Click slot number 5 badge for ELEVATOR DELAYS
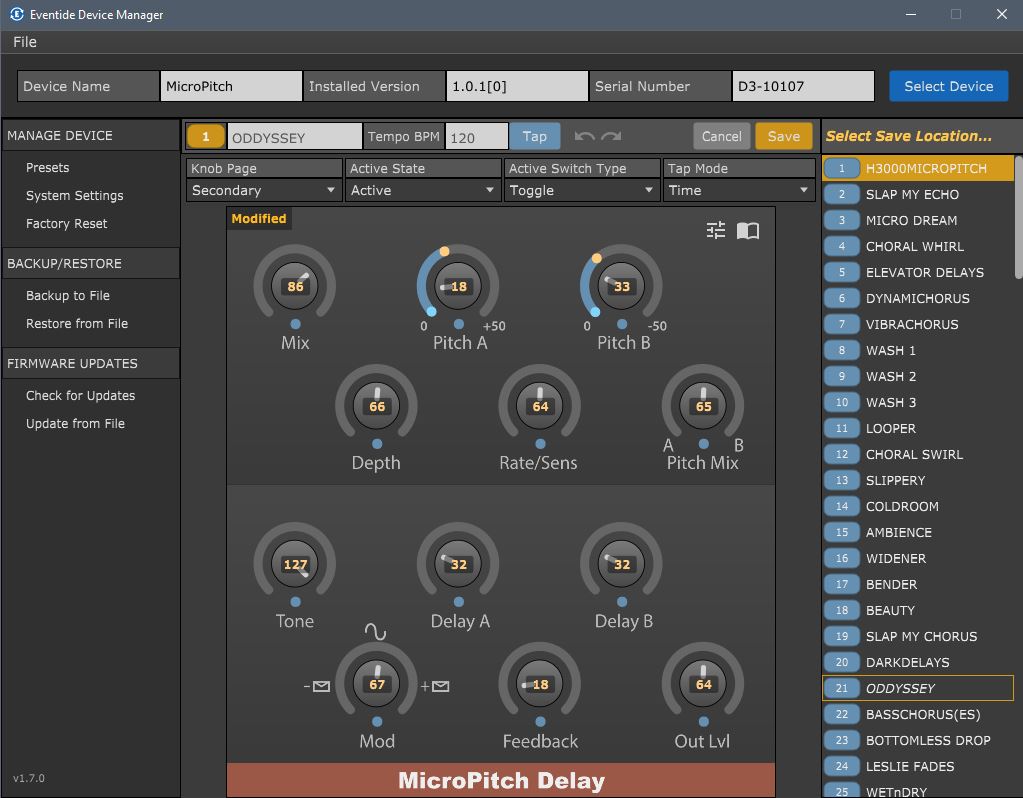This screenshot has height=798, width=1023. coord(842,272)
